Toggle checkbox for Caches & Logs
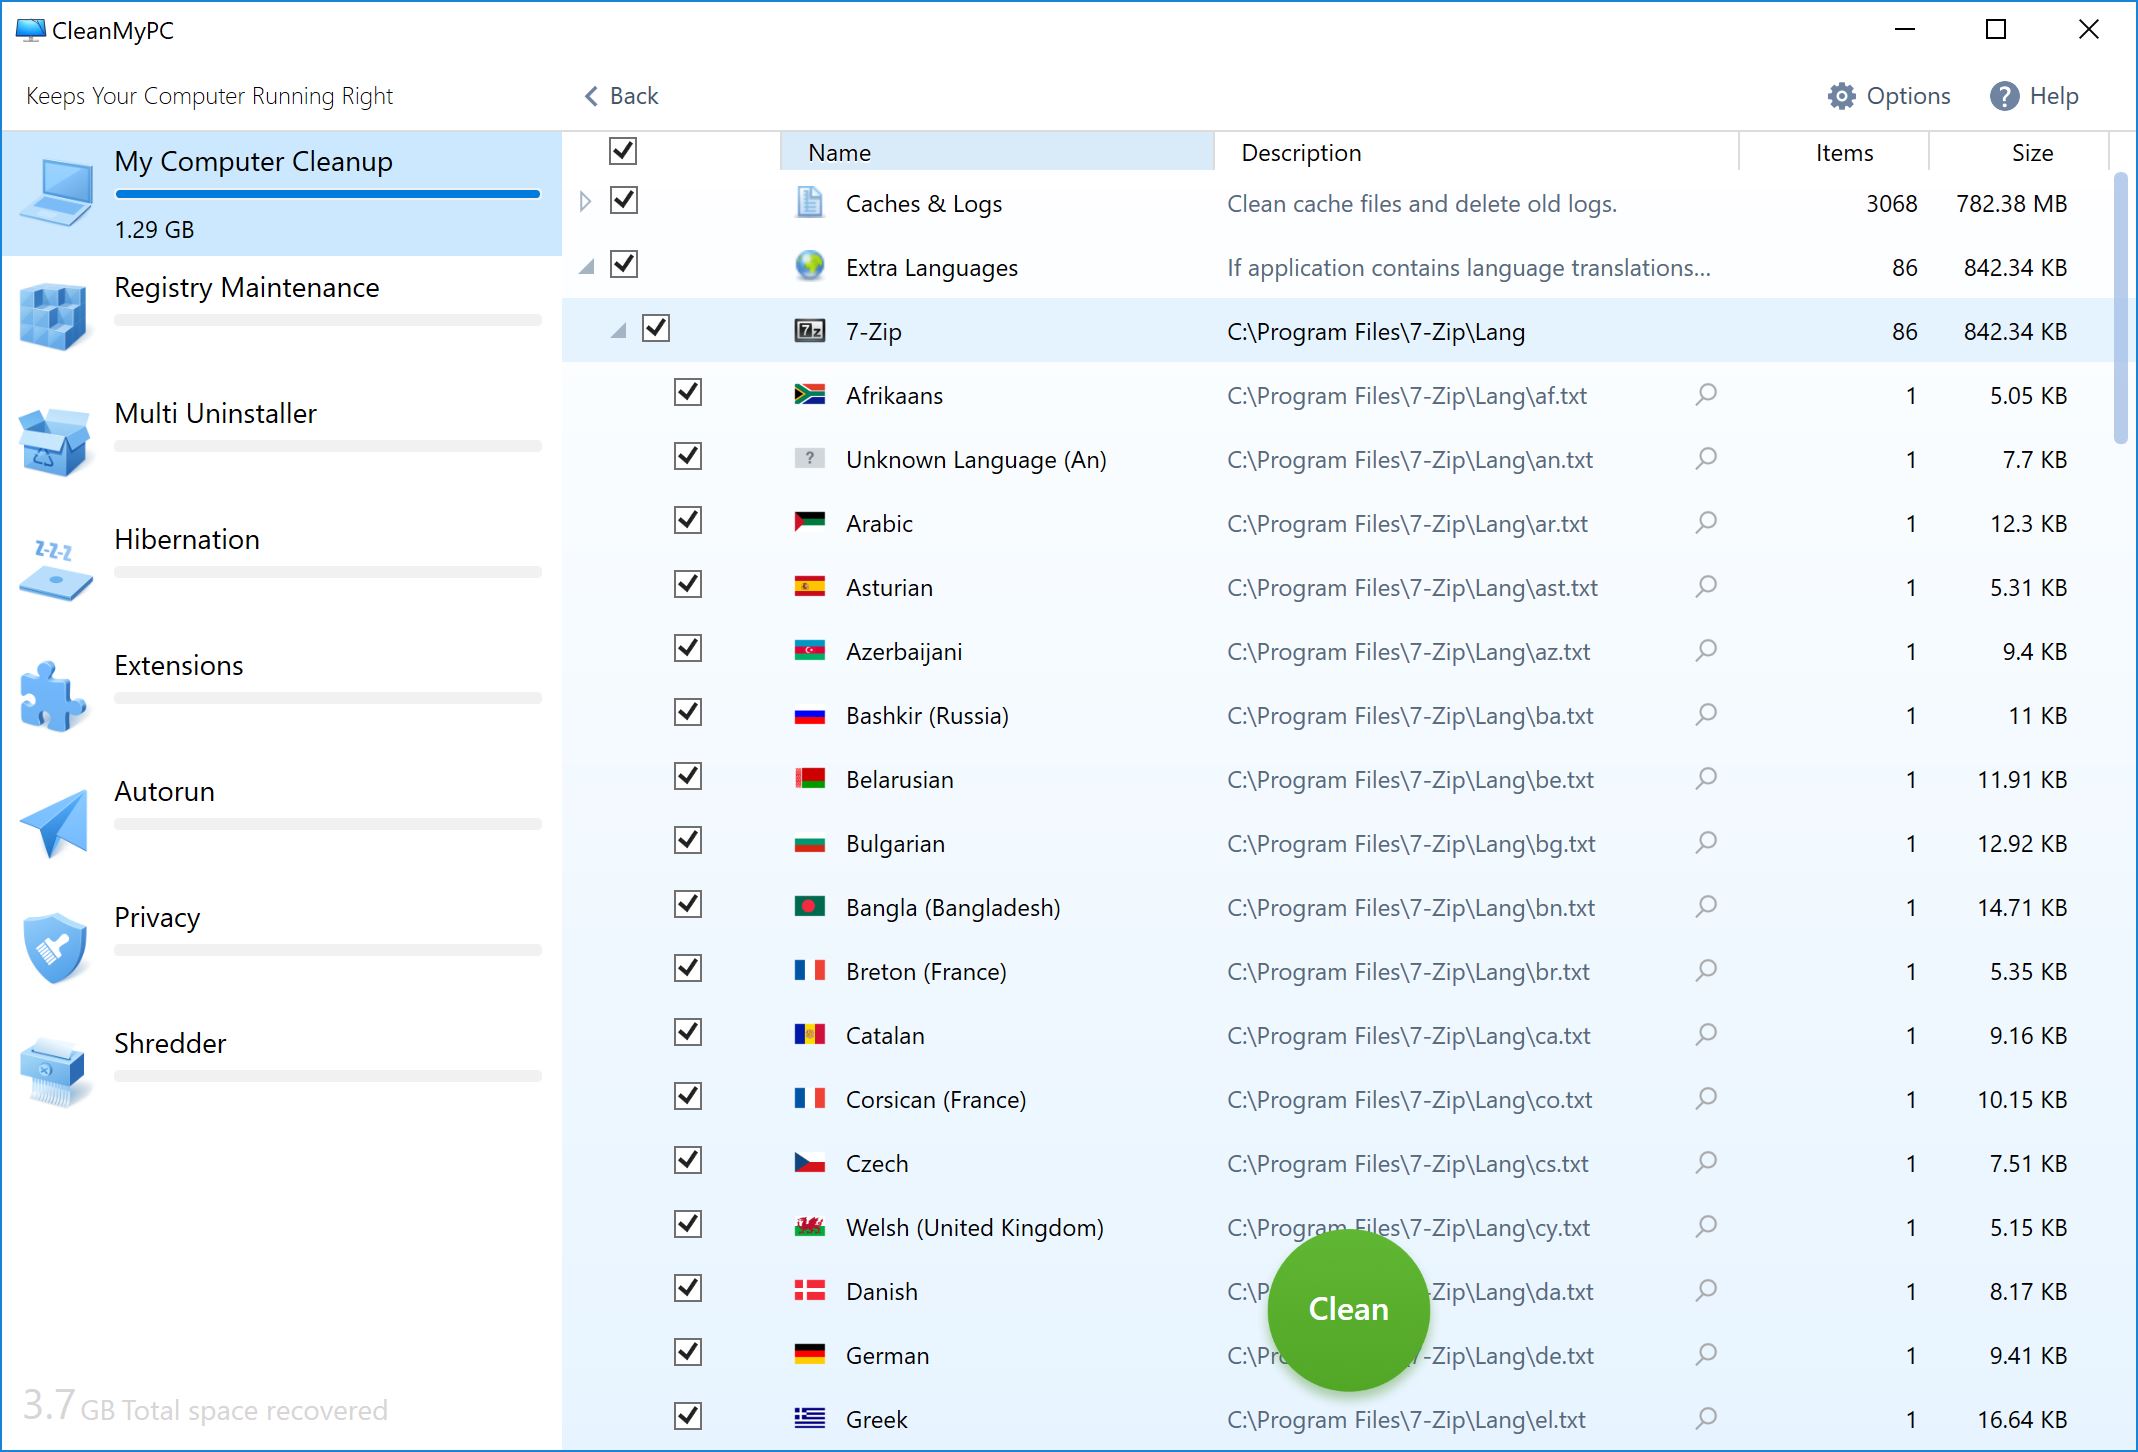 tap(624, 201)
